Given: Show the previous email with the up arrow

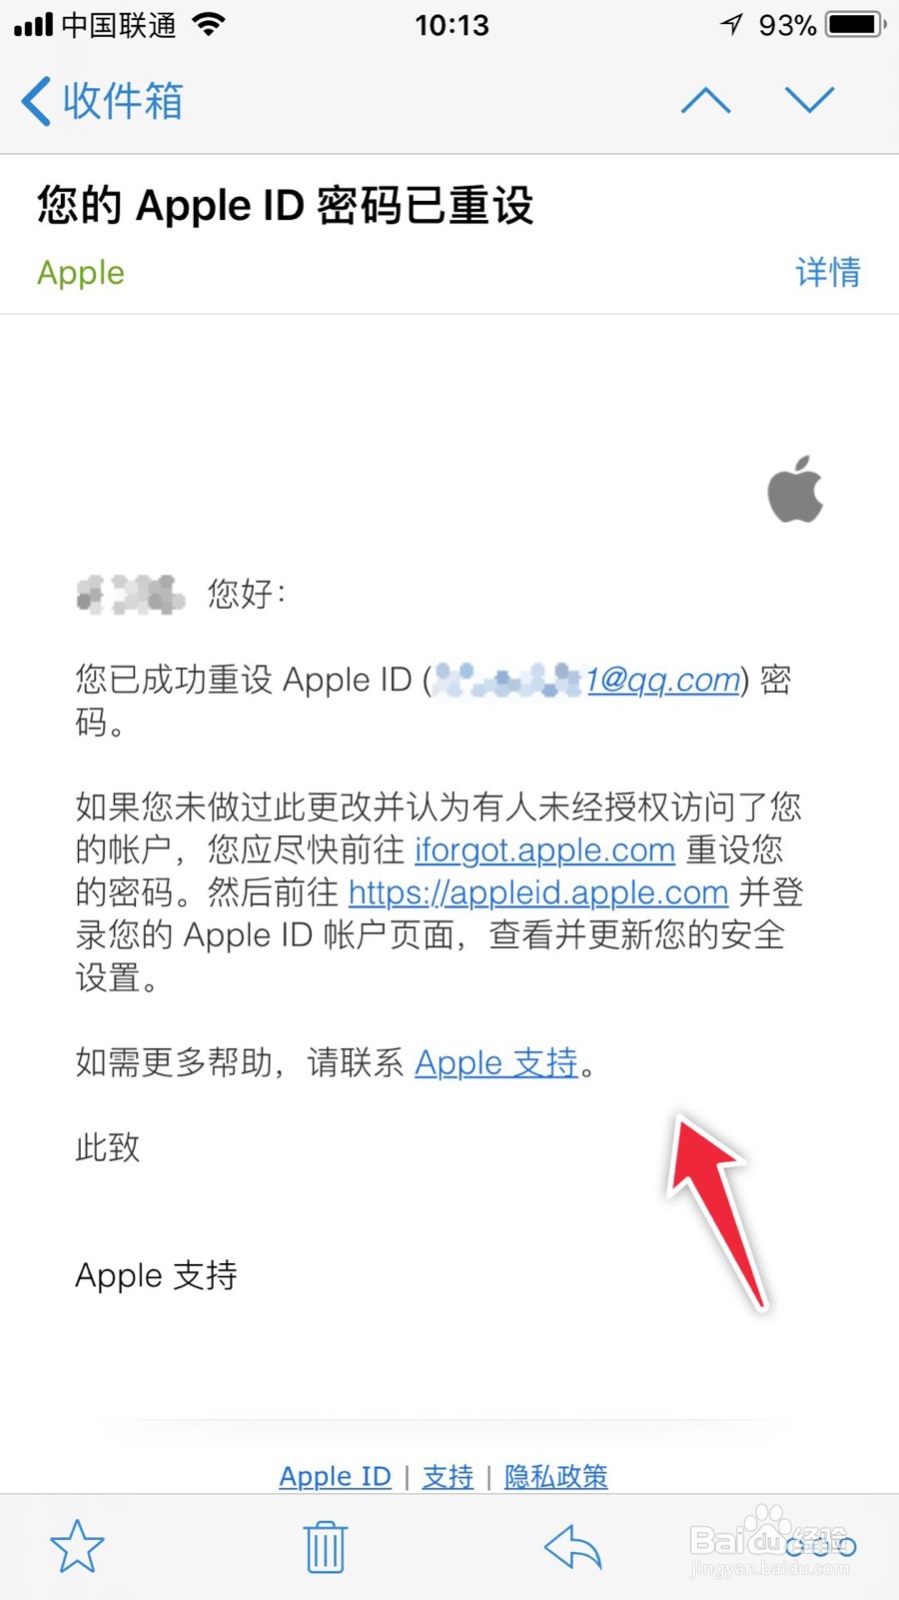Looking at the screenshot, I should [x=706, y=100].
